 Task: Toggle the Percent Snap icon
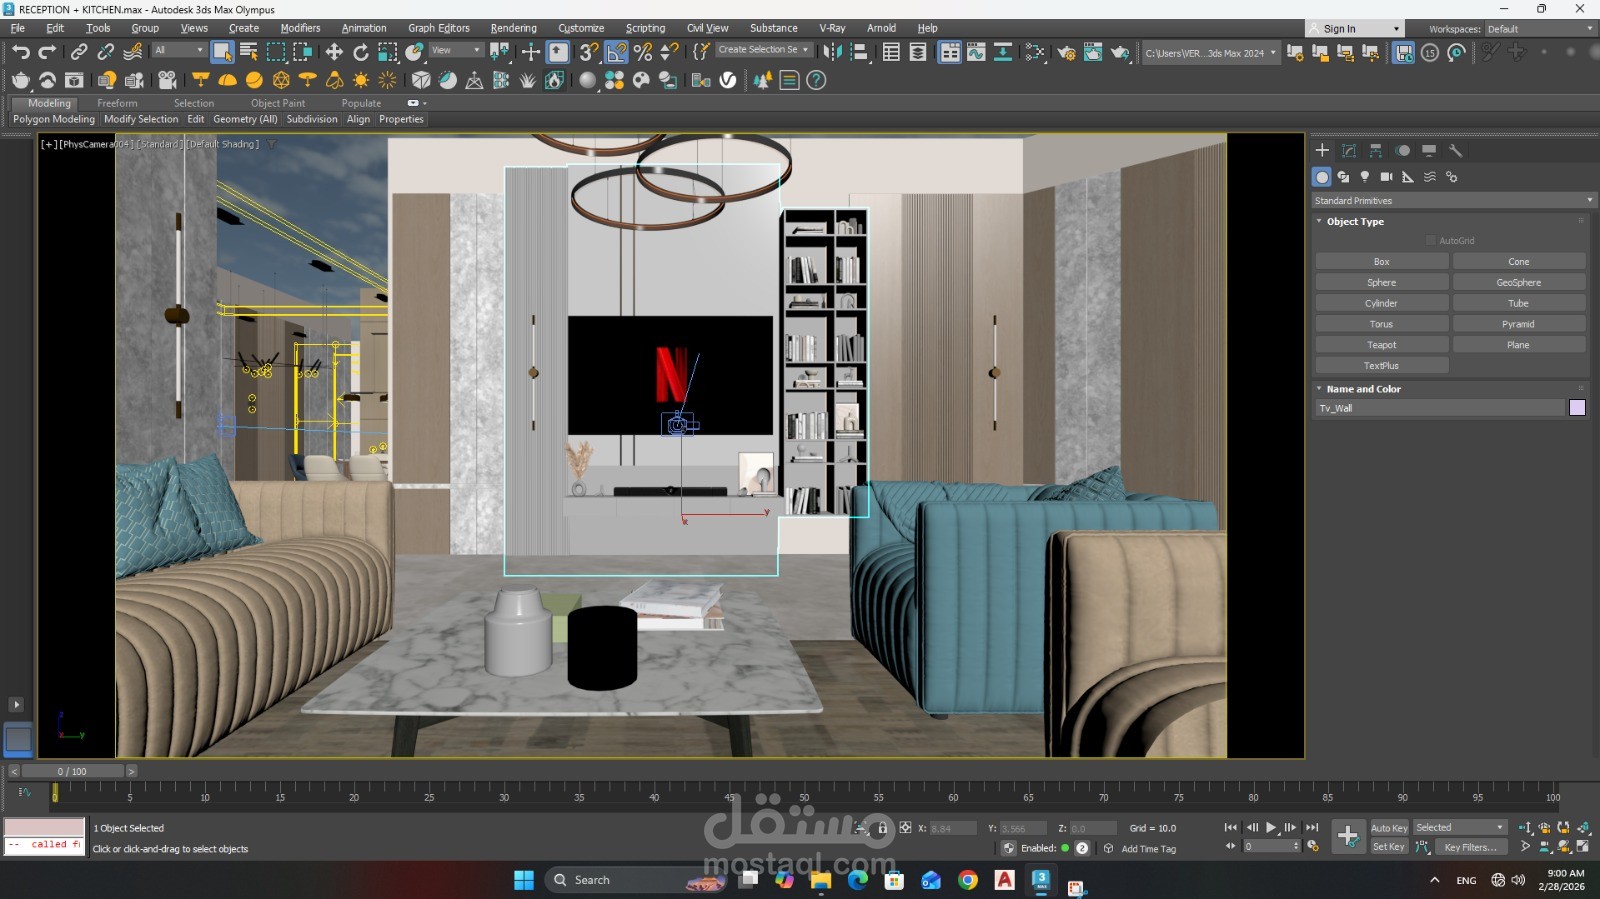point(643,52)
